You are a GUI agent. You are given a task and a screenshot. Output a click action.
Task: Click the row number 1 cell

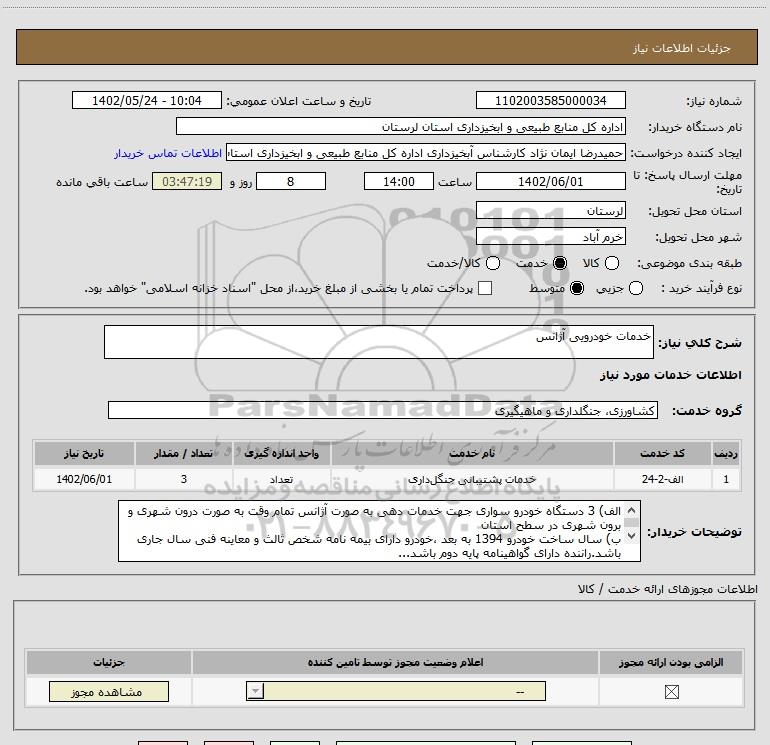726,479
